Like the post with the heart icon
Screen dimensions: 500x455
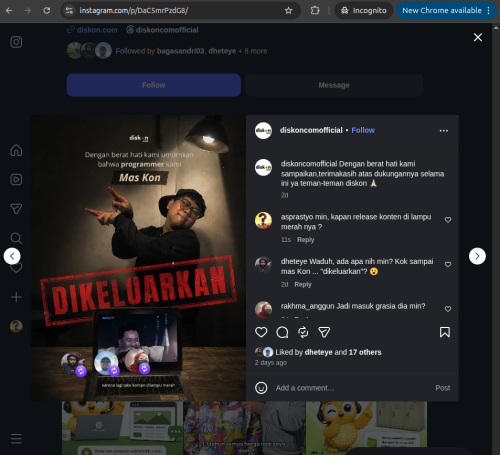(261, 332)
